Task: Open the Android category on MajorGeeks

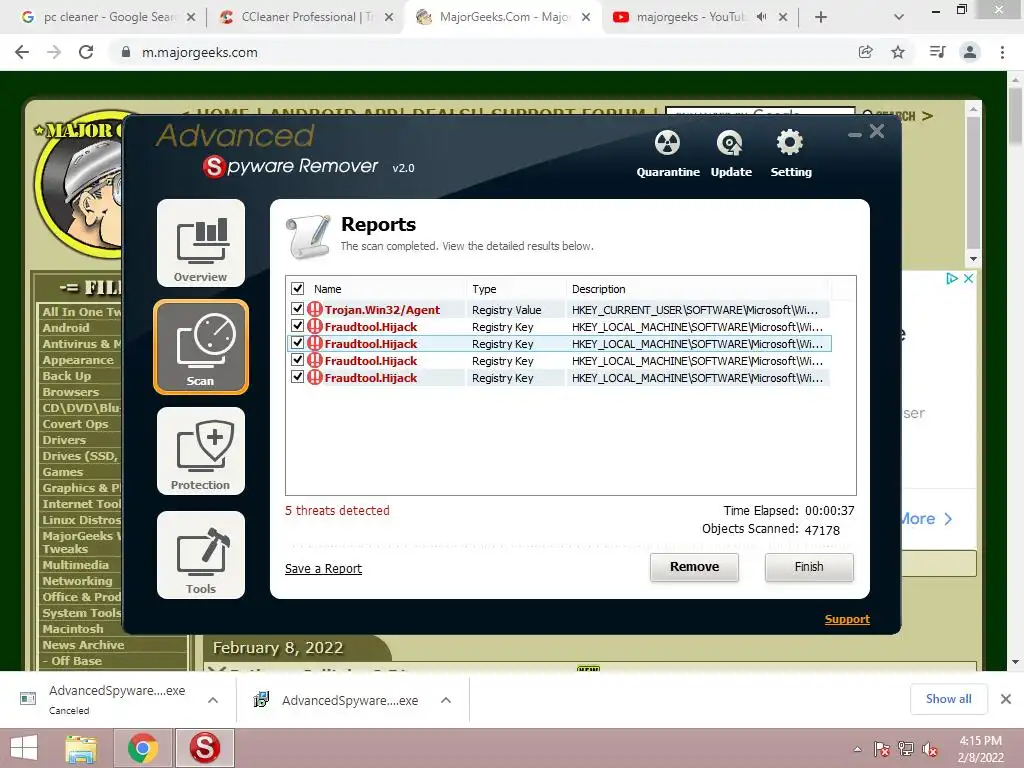Action: click(66, 328)
